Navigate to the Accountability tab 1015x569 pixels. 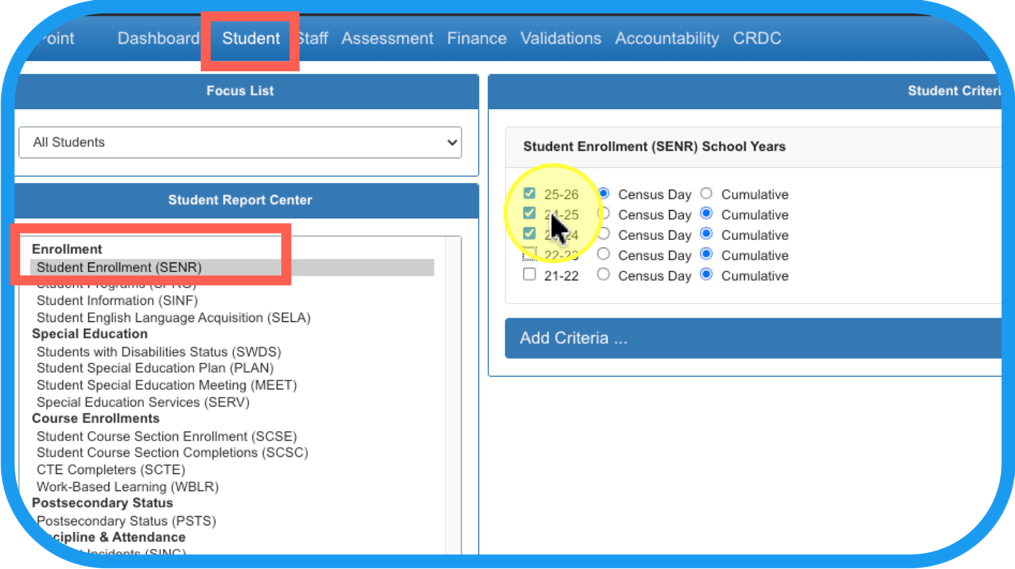click(666, 39)
